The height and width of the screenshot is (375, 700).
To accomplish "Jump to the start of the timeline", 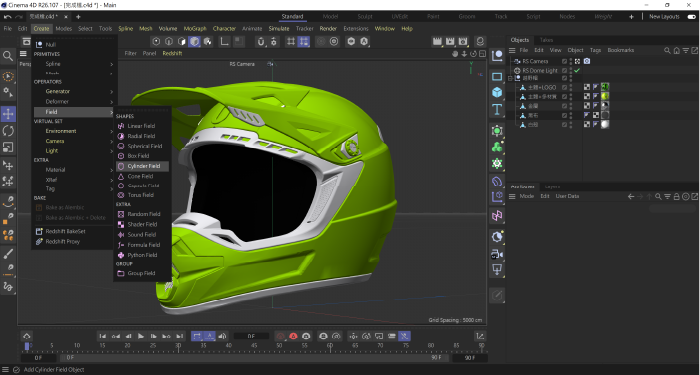I will [102, 336].
